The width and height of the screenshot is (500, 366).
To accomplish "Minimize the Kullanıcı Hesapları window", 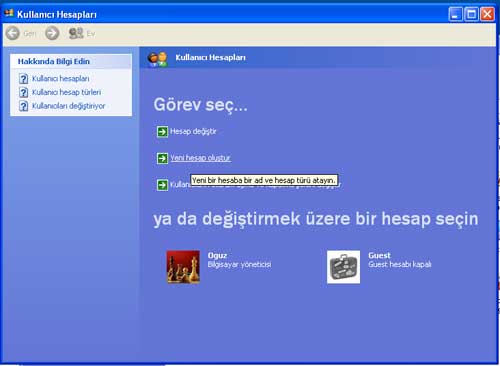I will tap(455, 14).
